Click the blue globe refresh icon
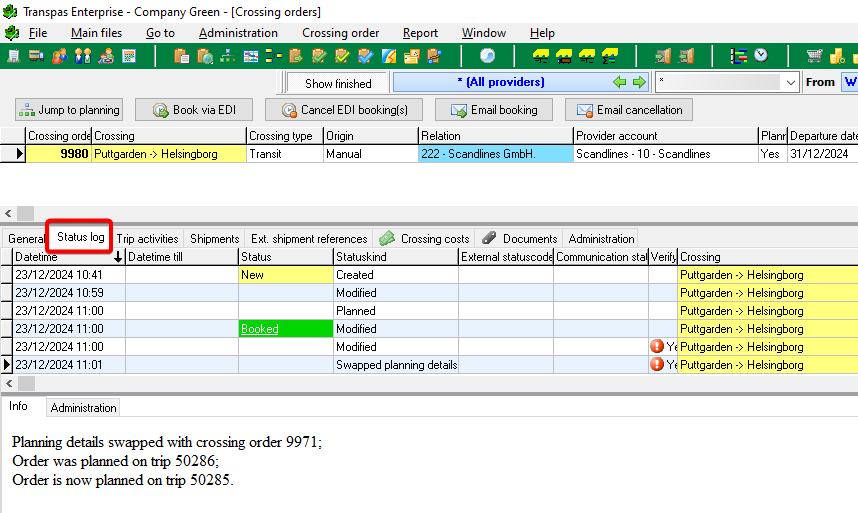Screen dimensions: 858x513 click(x=487, y=56)
